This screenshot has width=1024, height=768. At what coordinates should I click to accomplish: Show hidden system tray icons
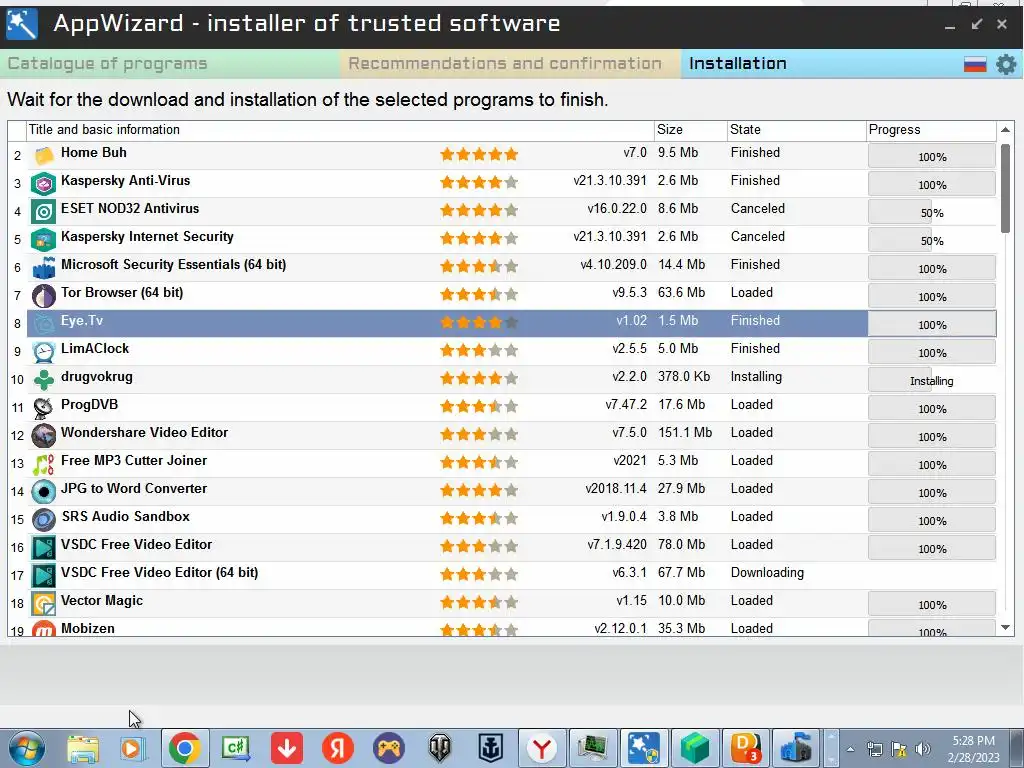click(850, 749)
